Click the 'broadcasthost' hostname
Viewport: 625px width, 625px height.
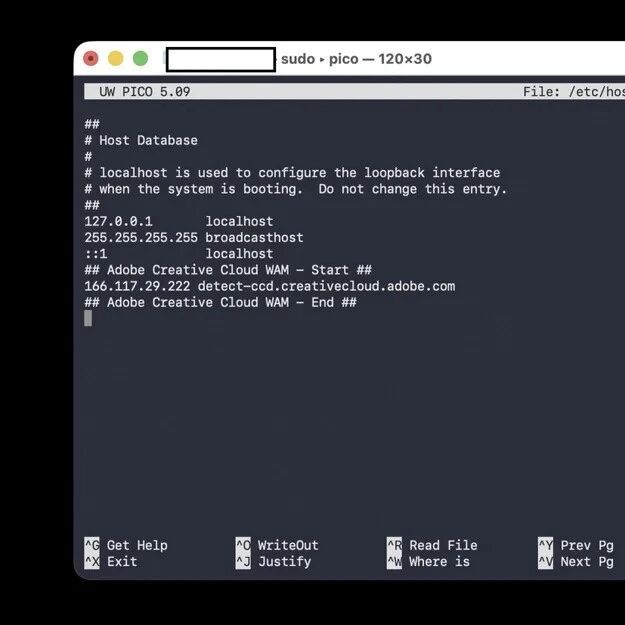[254, 238]
